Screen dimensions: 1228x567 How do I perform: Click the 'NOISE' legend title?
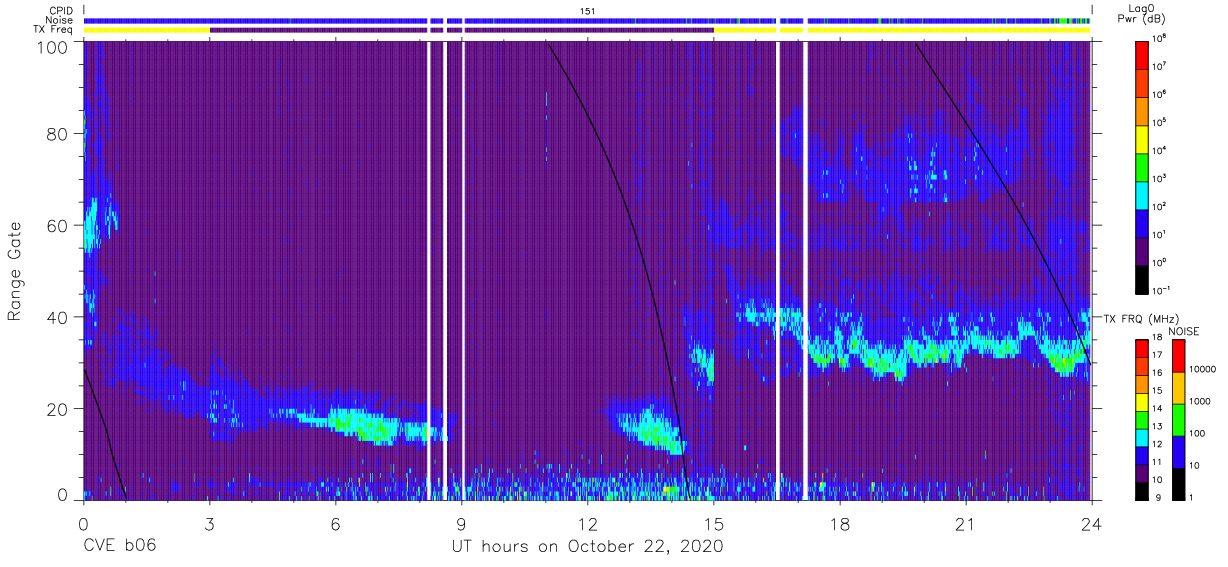point(1184,330)
